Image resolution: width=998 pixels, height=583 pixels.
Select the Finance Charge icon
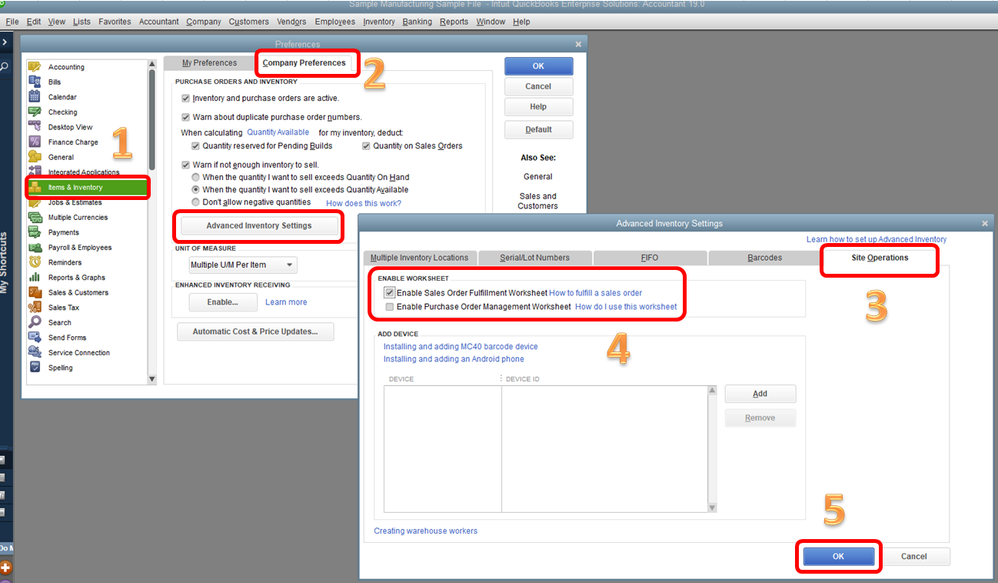click(x=35, y=142)
